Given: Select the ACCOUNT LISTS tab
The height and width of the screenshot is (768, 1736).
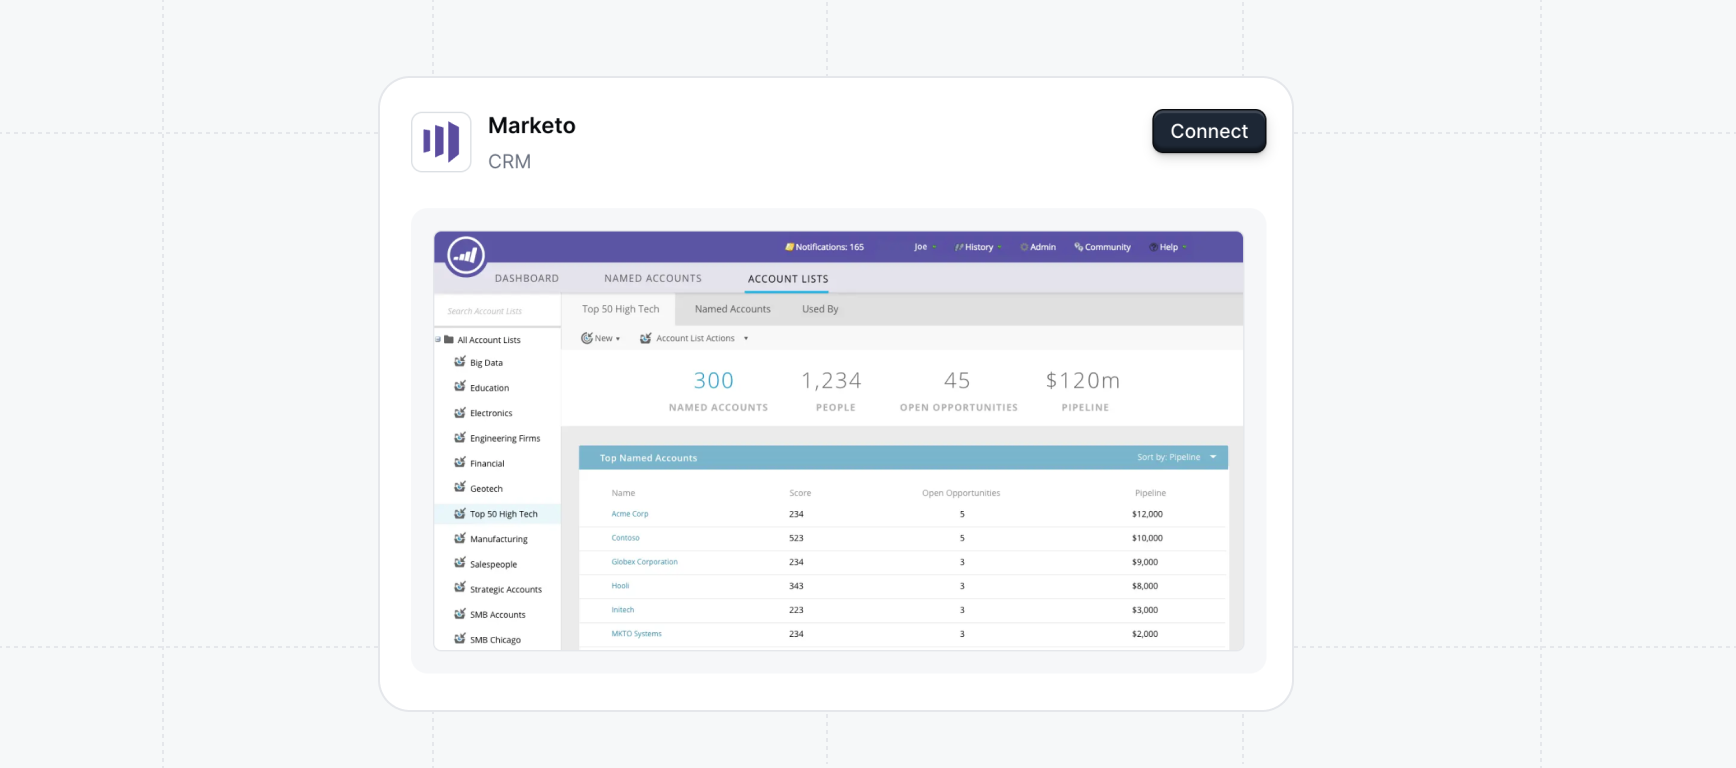Looking at the screenshot, I should [788, 279].
